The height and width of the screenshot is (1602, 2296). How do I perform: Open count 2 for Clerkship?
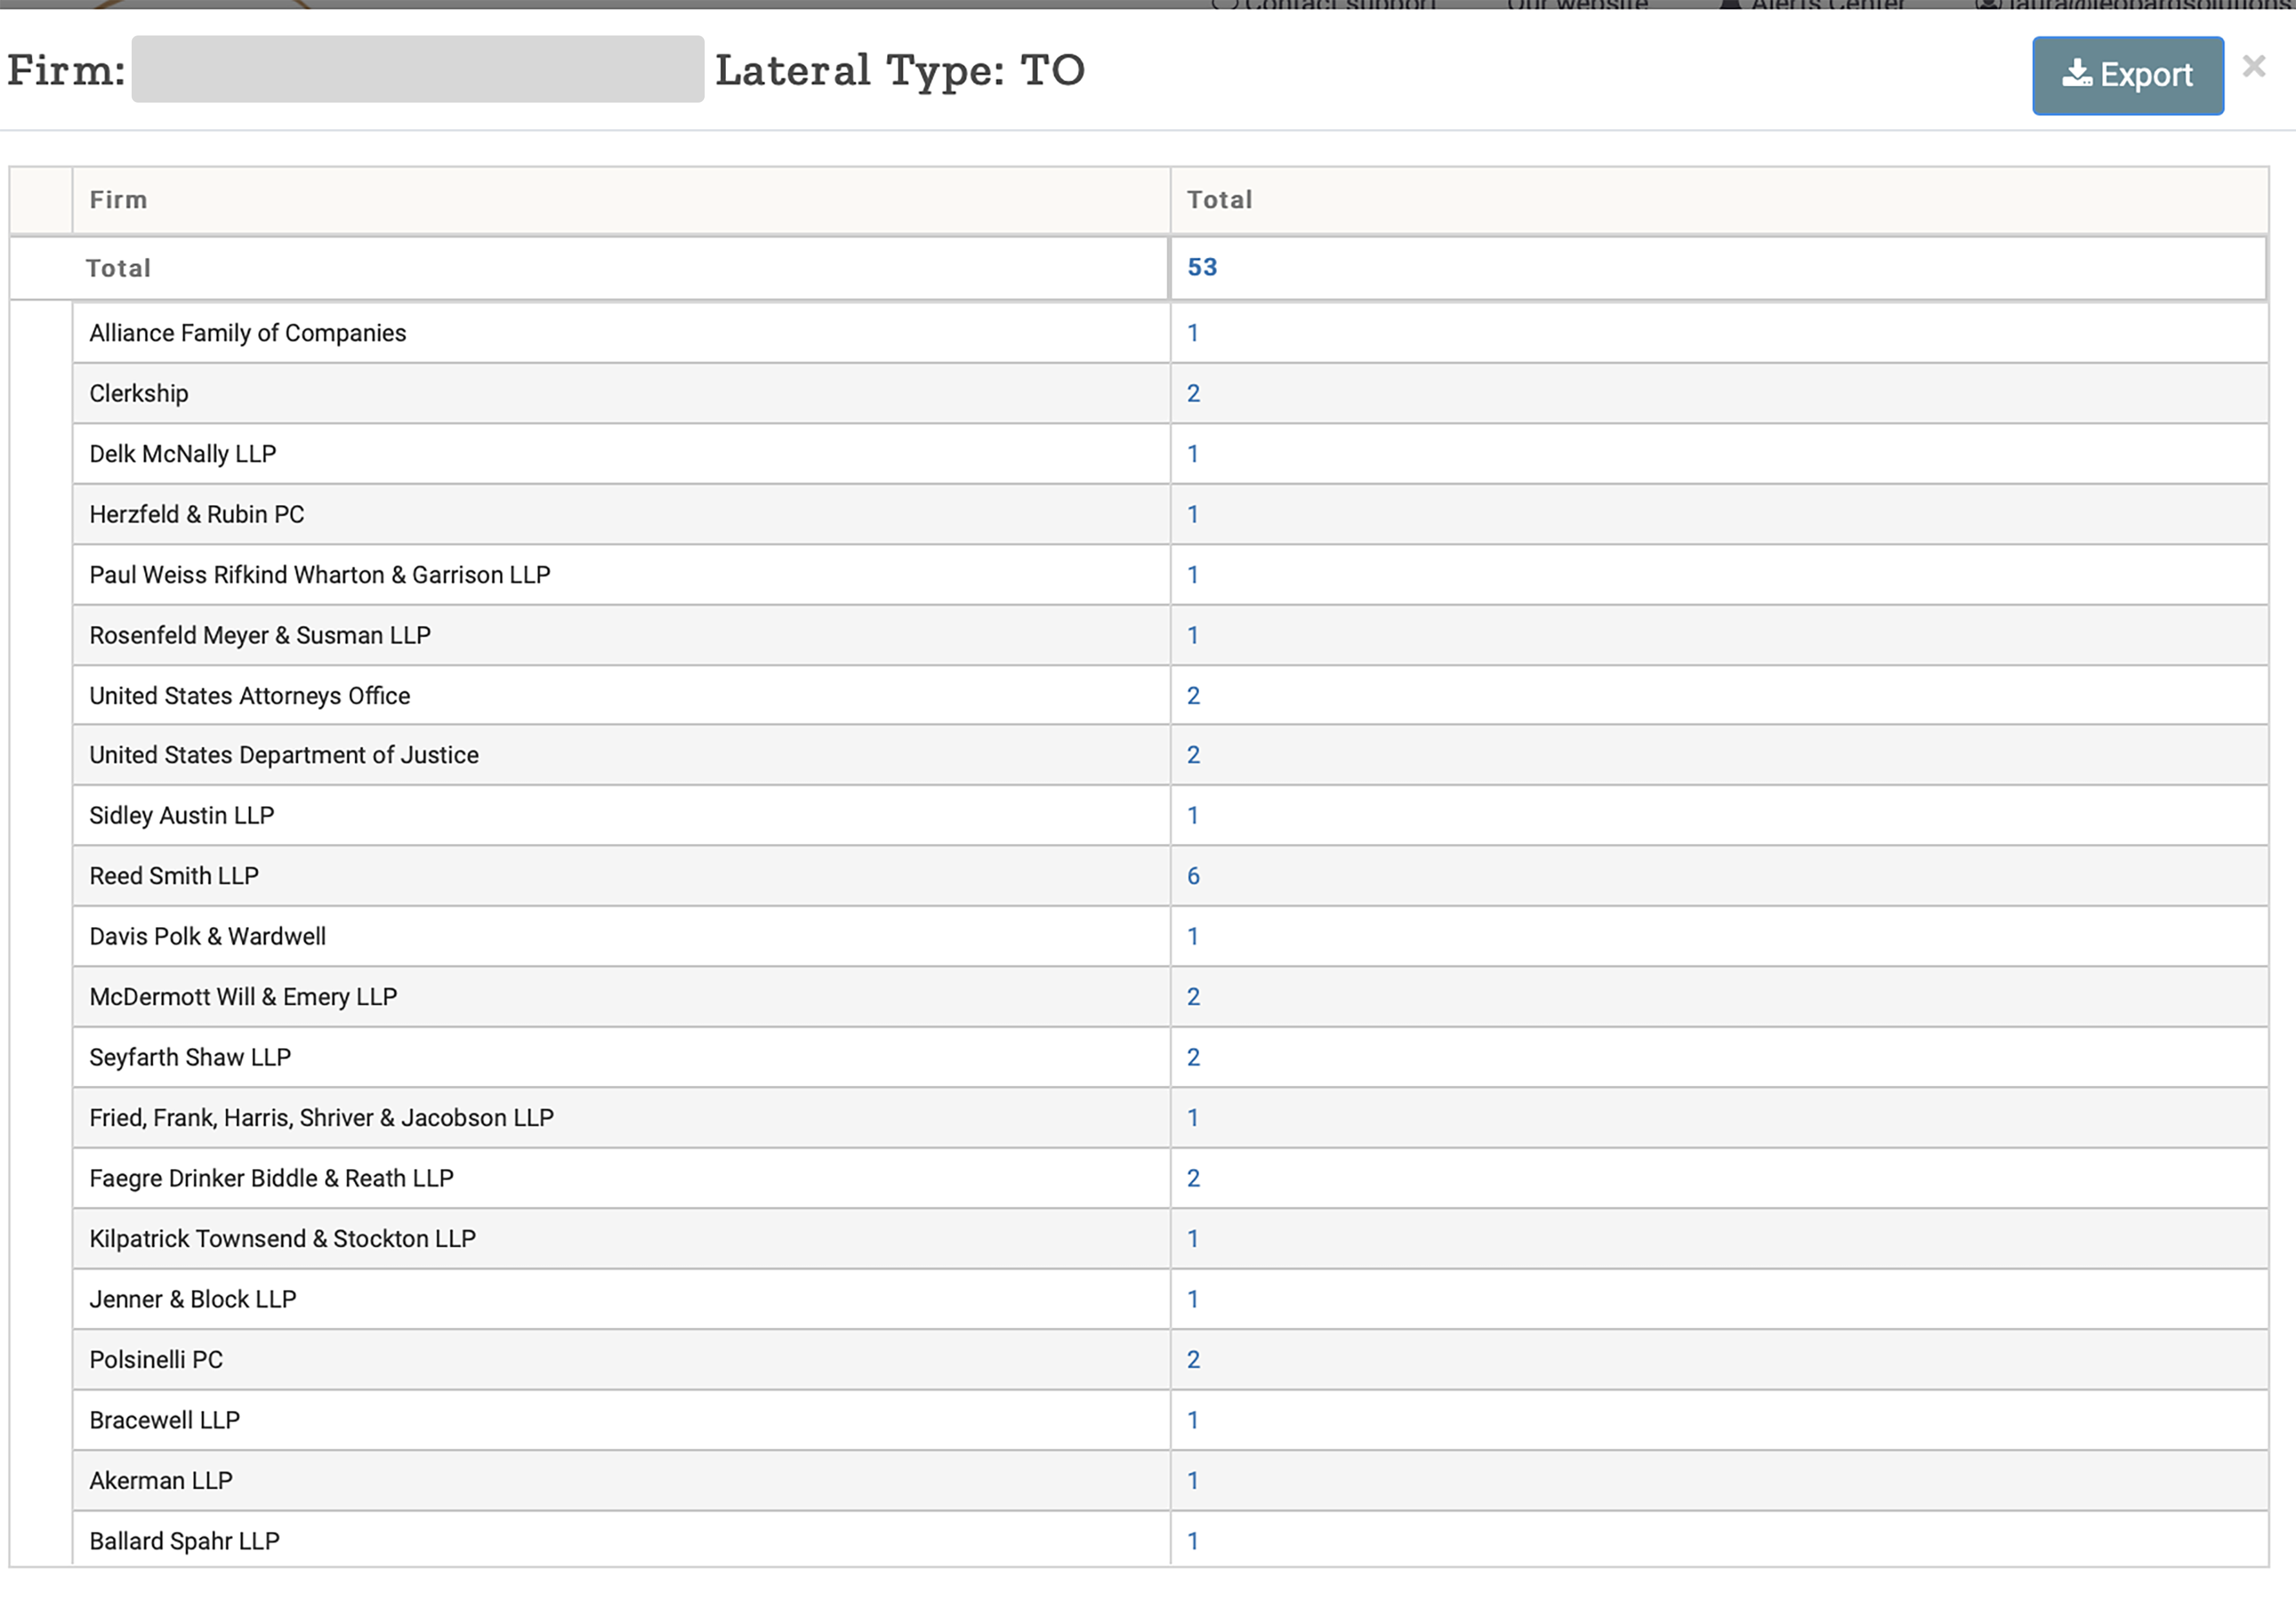[1193, 393]
